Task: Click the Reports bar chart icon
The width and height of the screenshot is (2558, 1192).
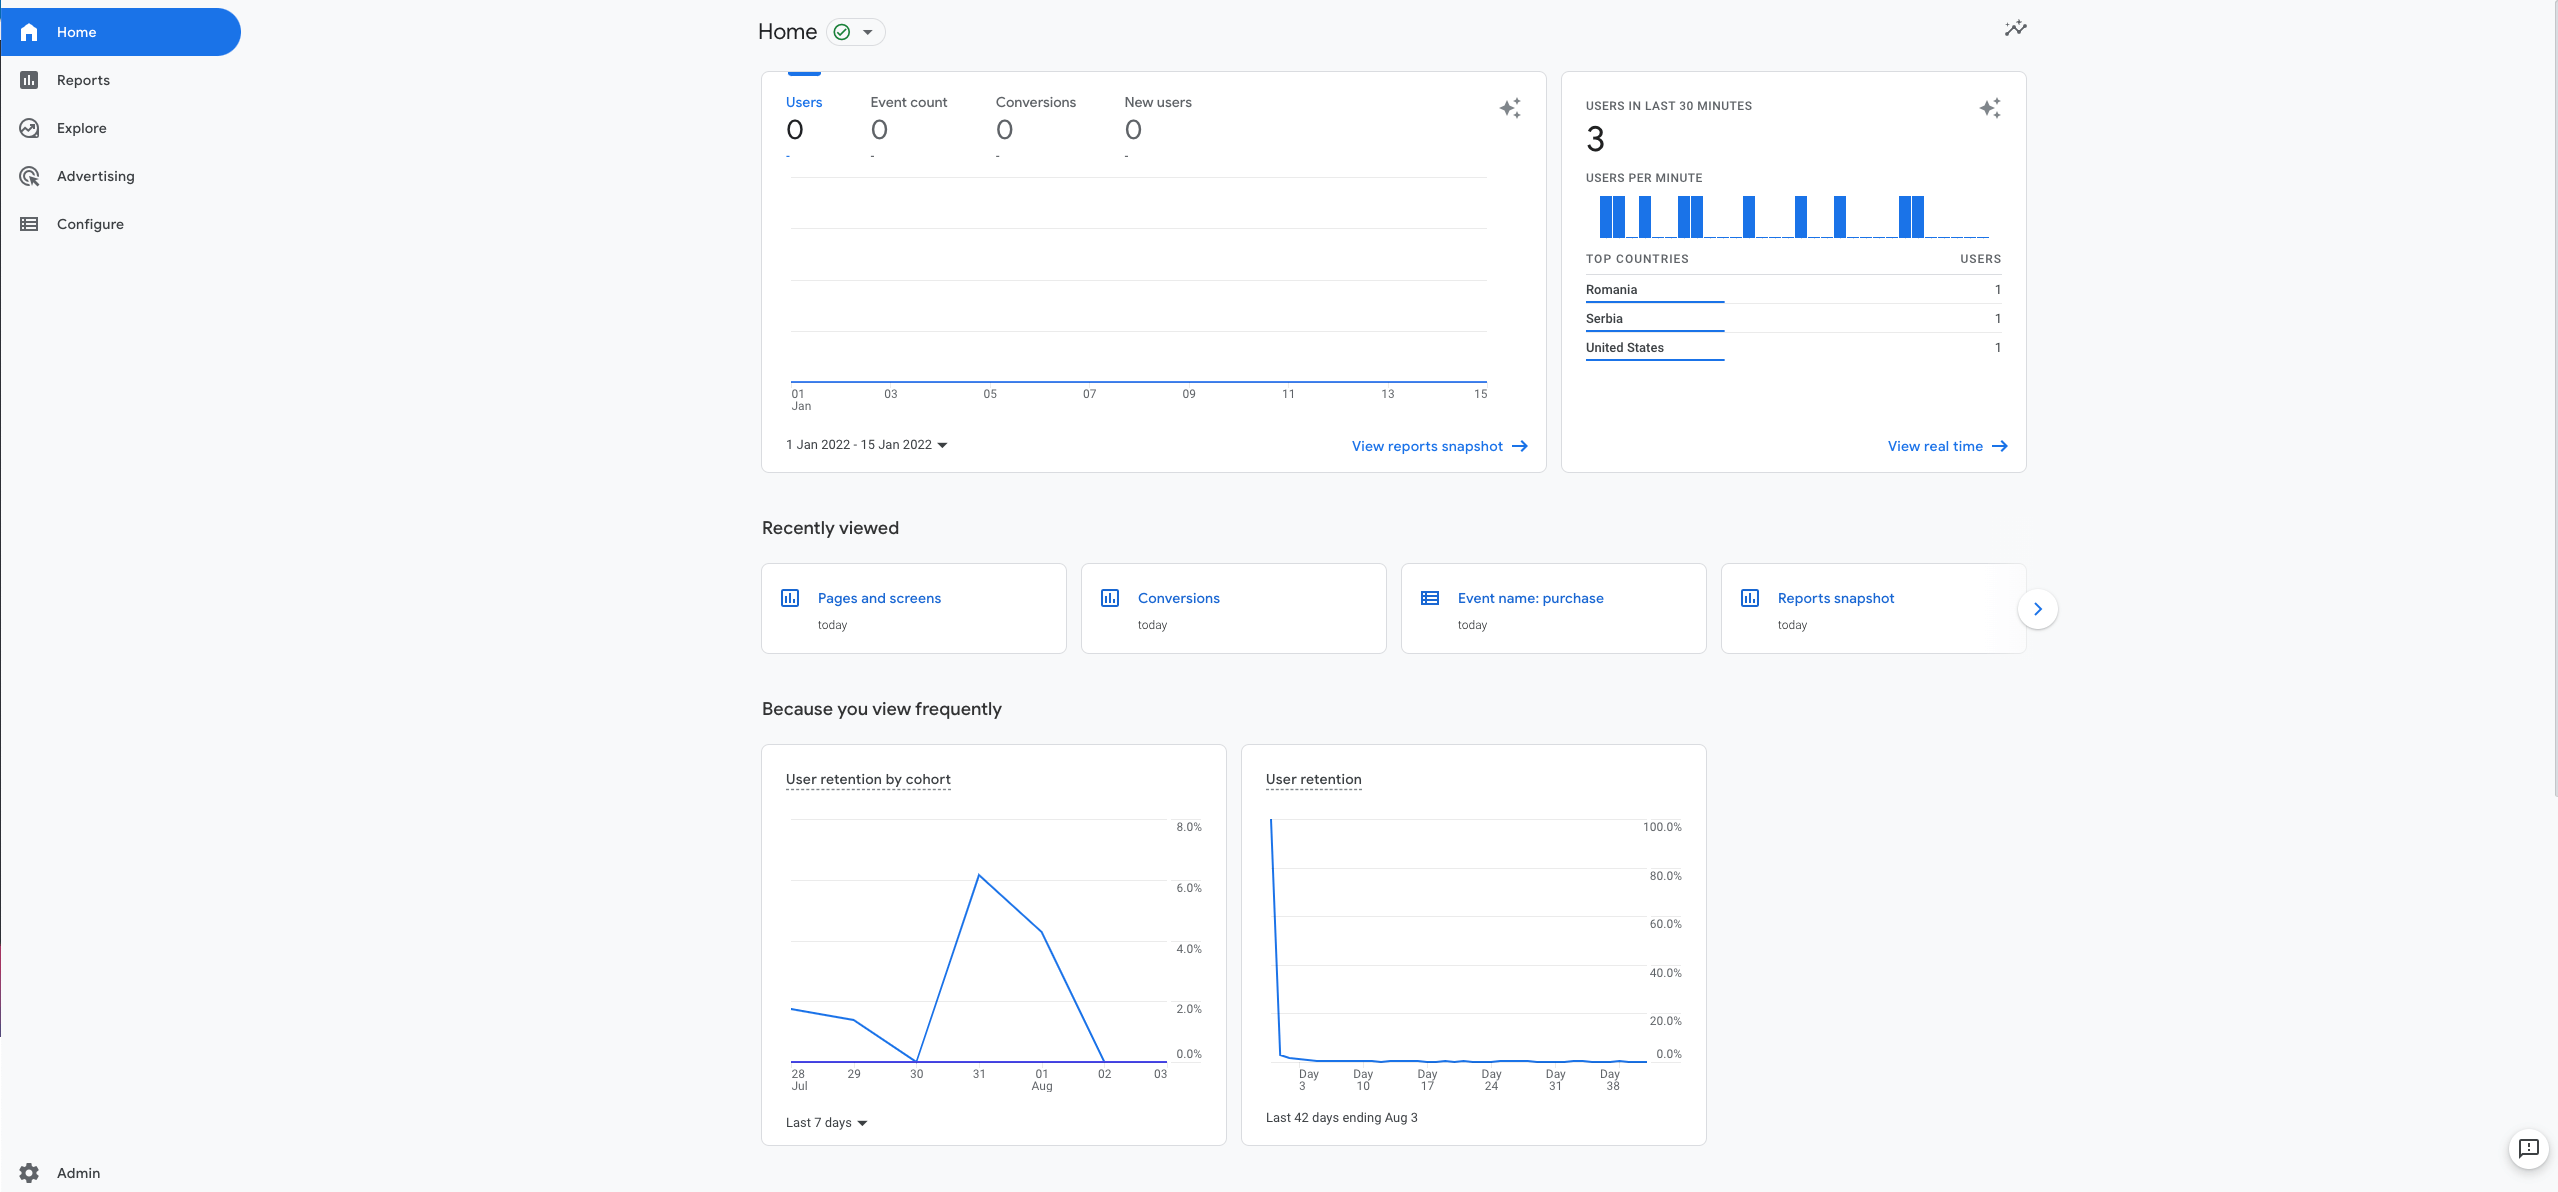Action: [29, 80]
